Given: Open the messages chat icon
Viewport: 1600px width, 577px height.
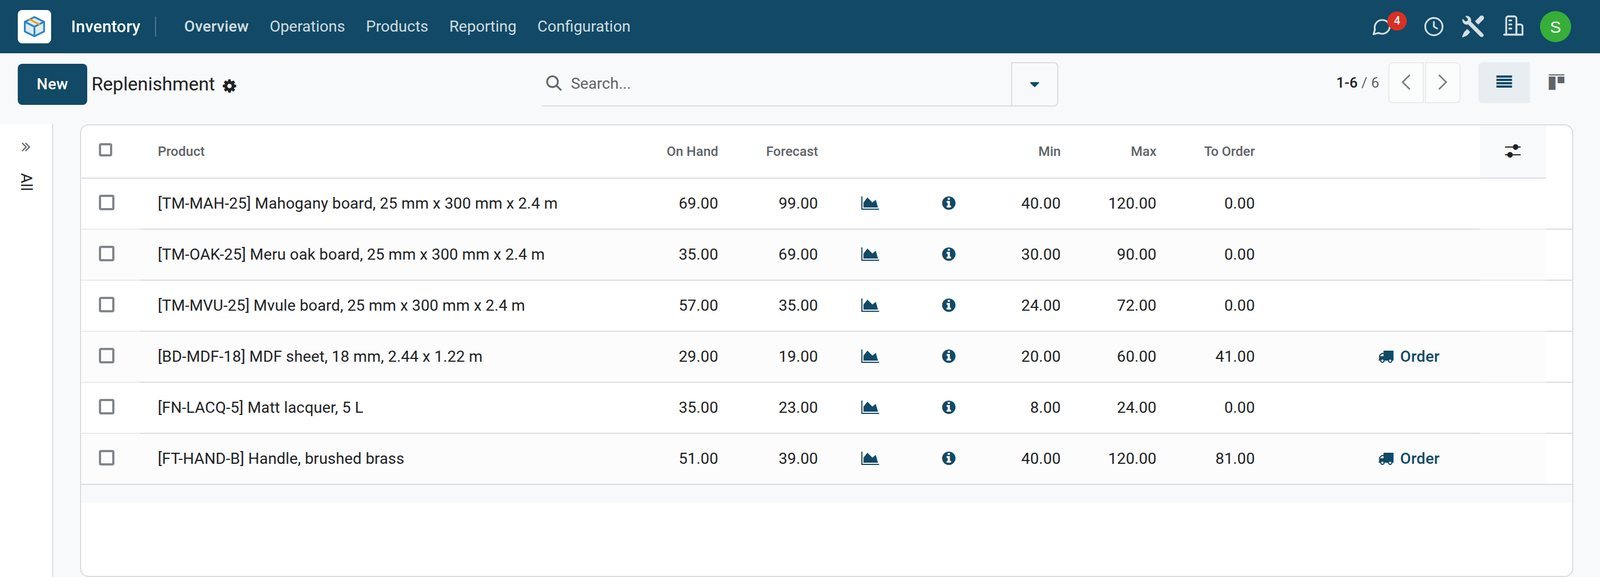Looking at the screenshot, I should point(1381,27).
